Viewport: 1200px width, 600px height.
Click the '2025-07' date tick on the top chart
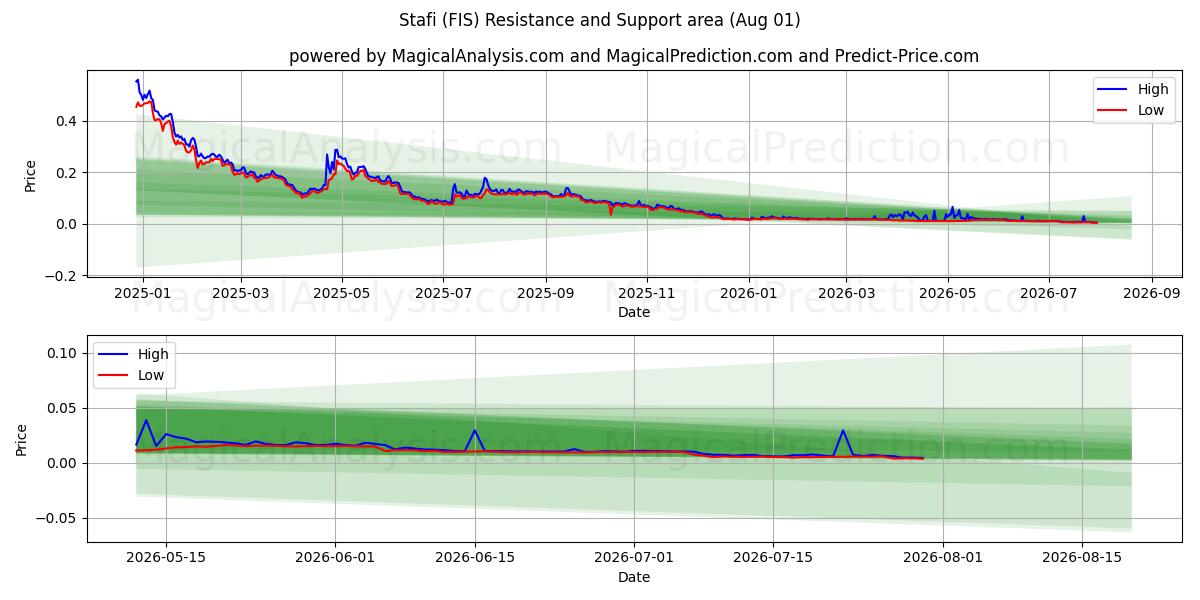[443, 293]
